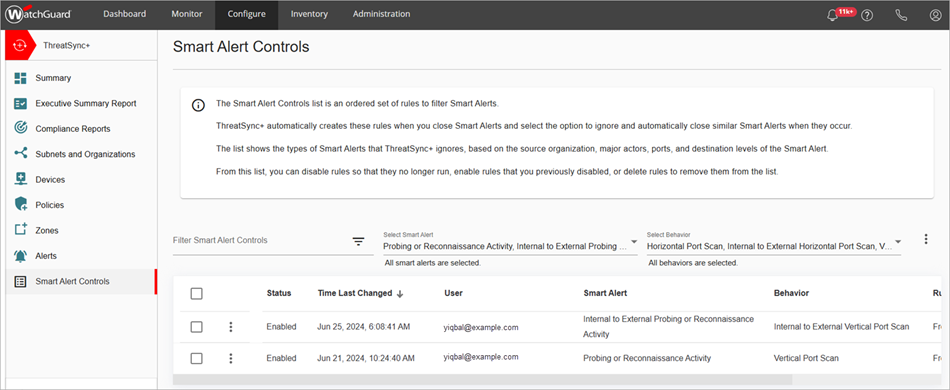This screenshot has width=950, height=390.
Task: Click the filter lines icon
Action: (x=359, y=242)
